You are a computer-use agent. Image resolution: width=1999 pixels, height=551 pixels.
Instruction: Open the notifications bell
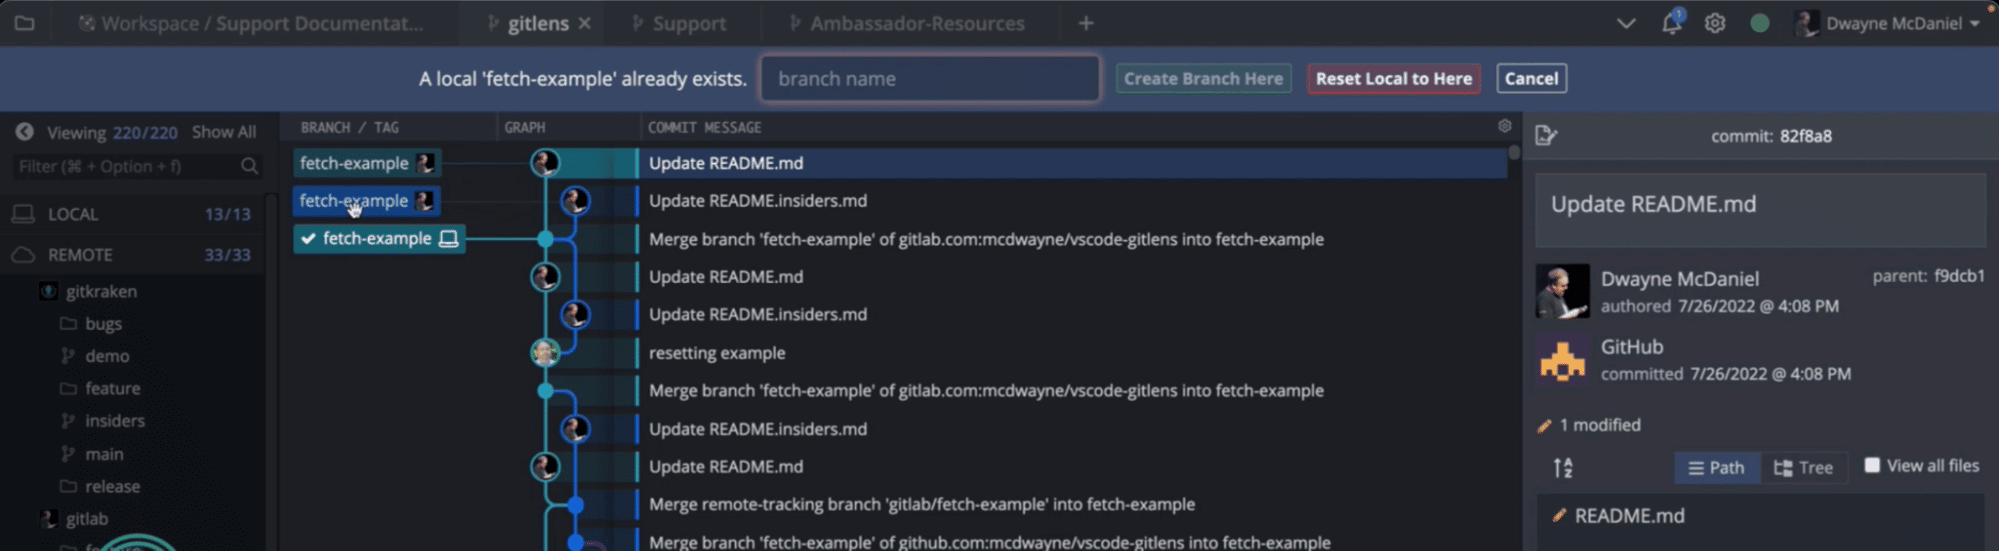click(x=1672, y=22)
